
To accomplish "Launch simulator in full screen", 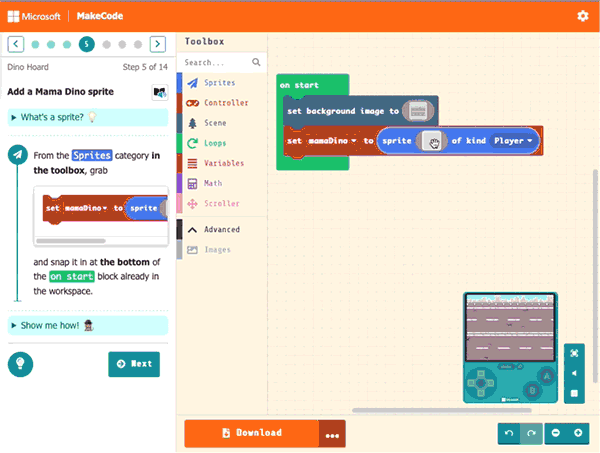I will click(x=574, y=353).
